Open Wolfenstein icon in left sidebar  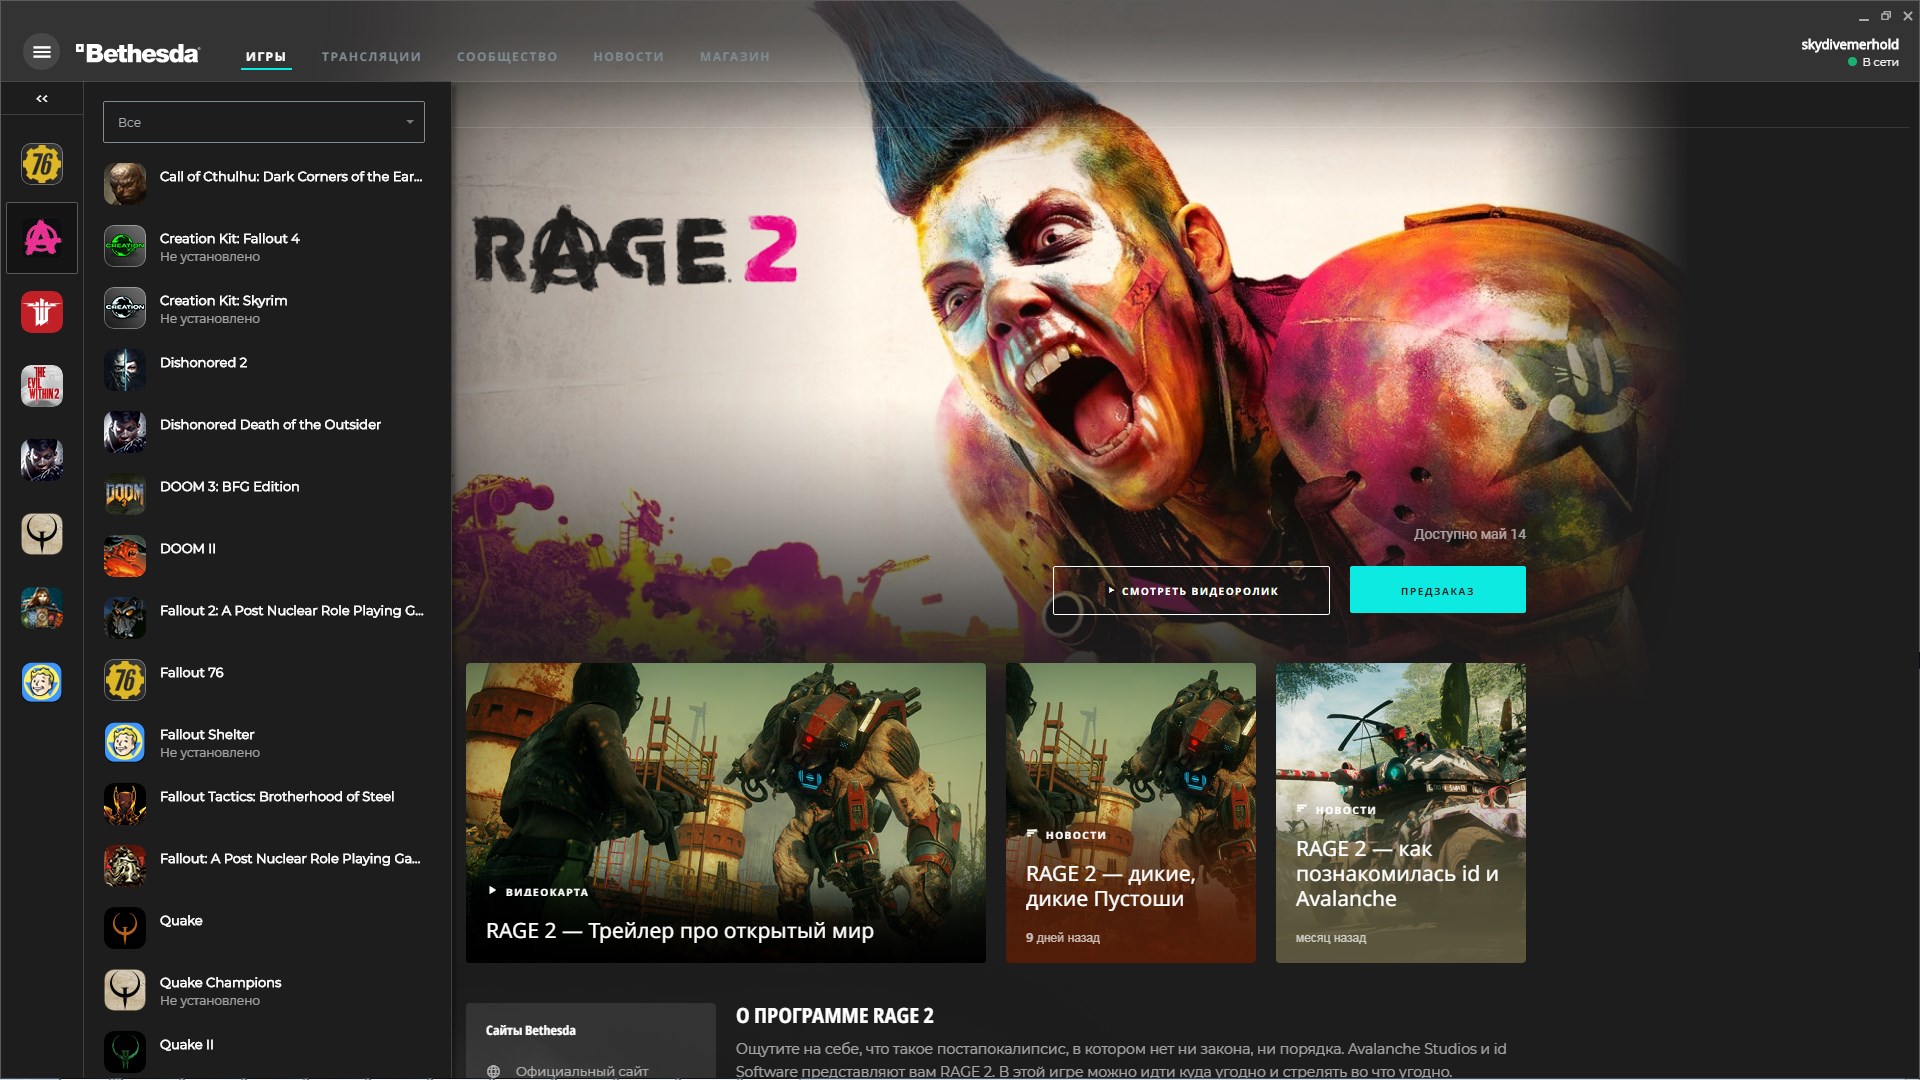pos(42,312)
